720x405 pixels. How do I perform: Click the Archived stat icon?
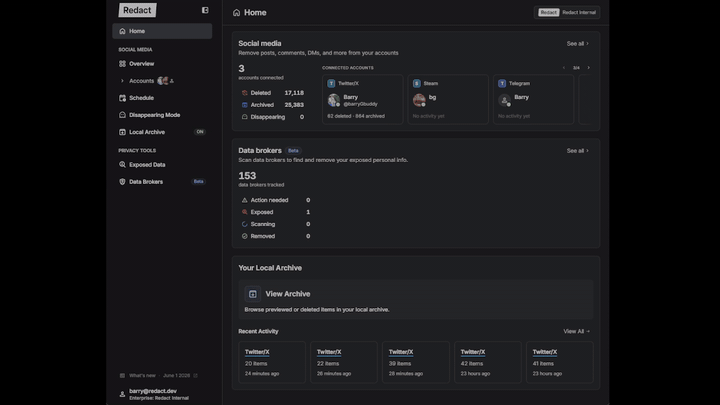[245, 105]
